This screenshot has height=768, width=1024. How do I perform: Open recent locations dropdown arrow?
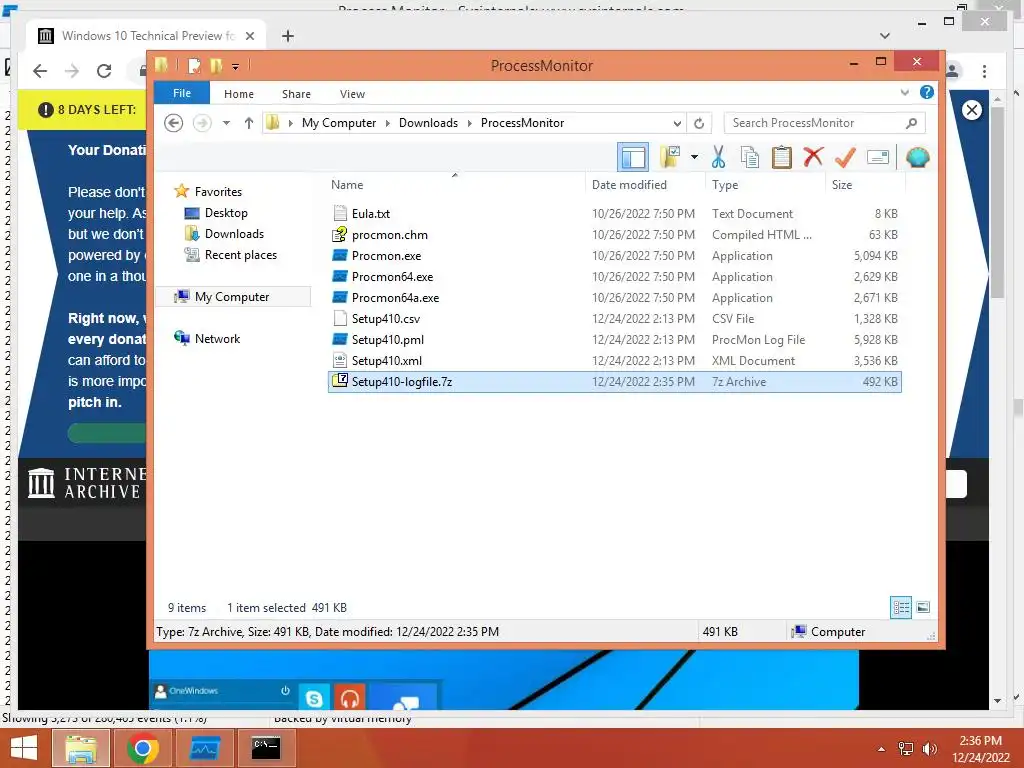(226, 123)
